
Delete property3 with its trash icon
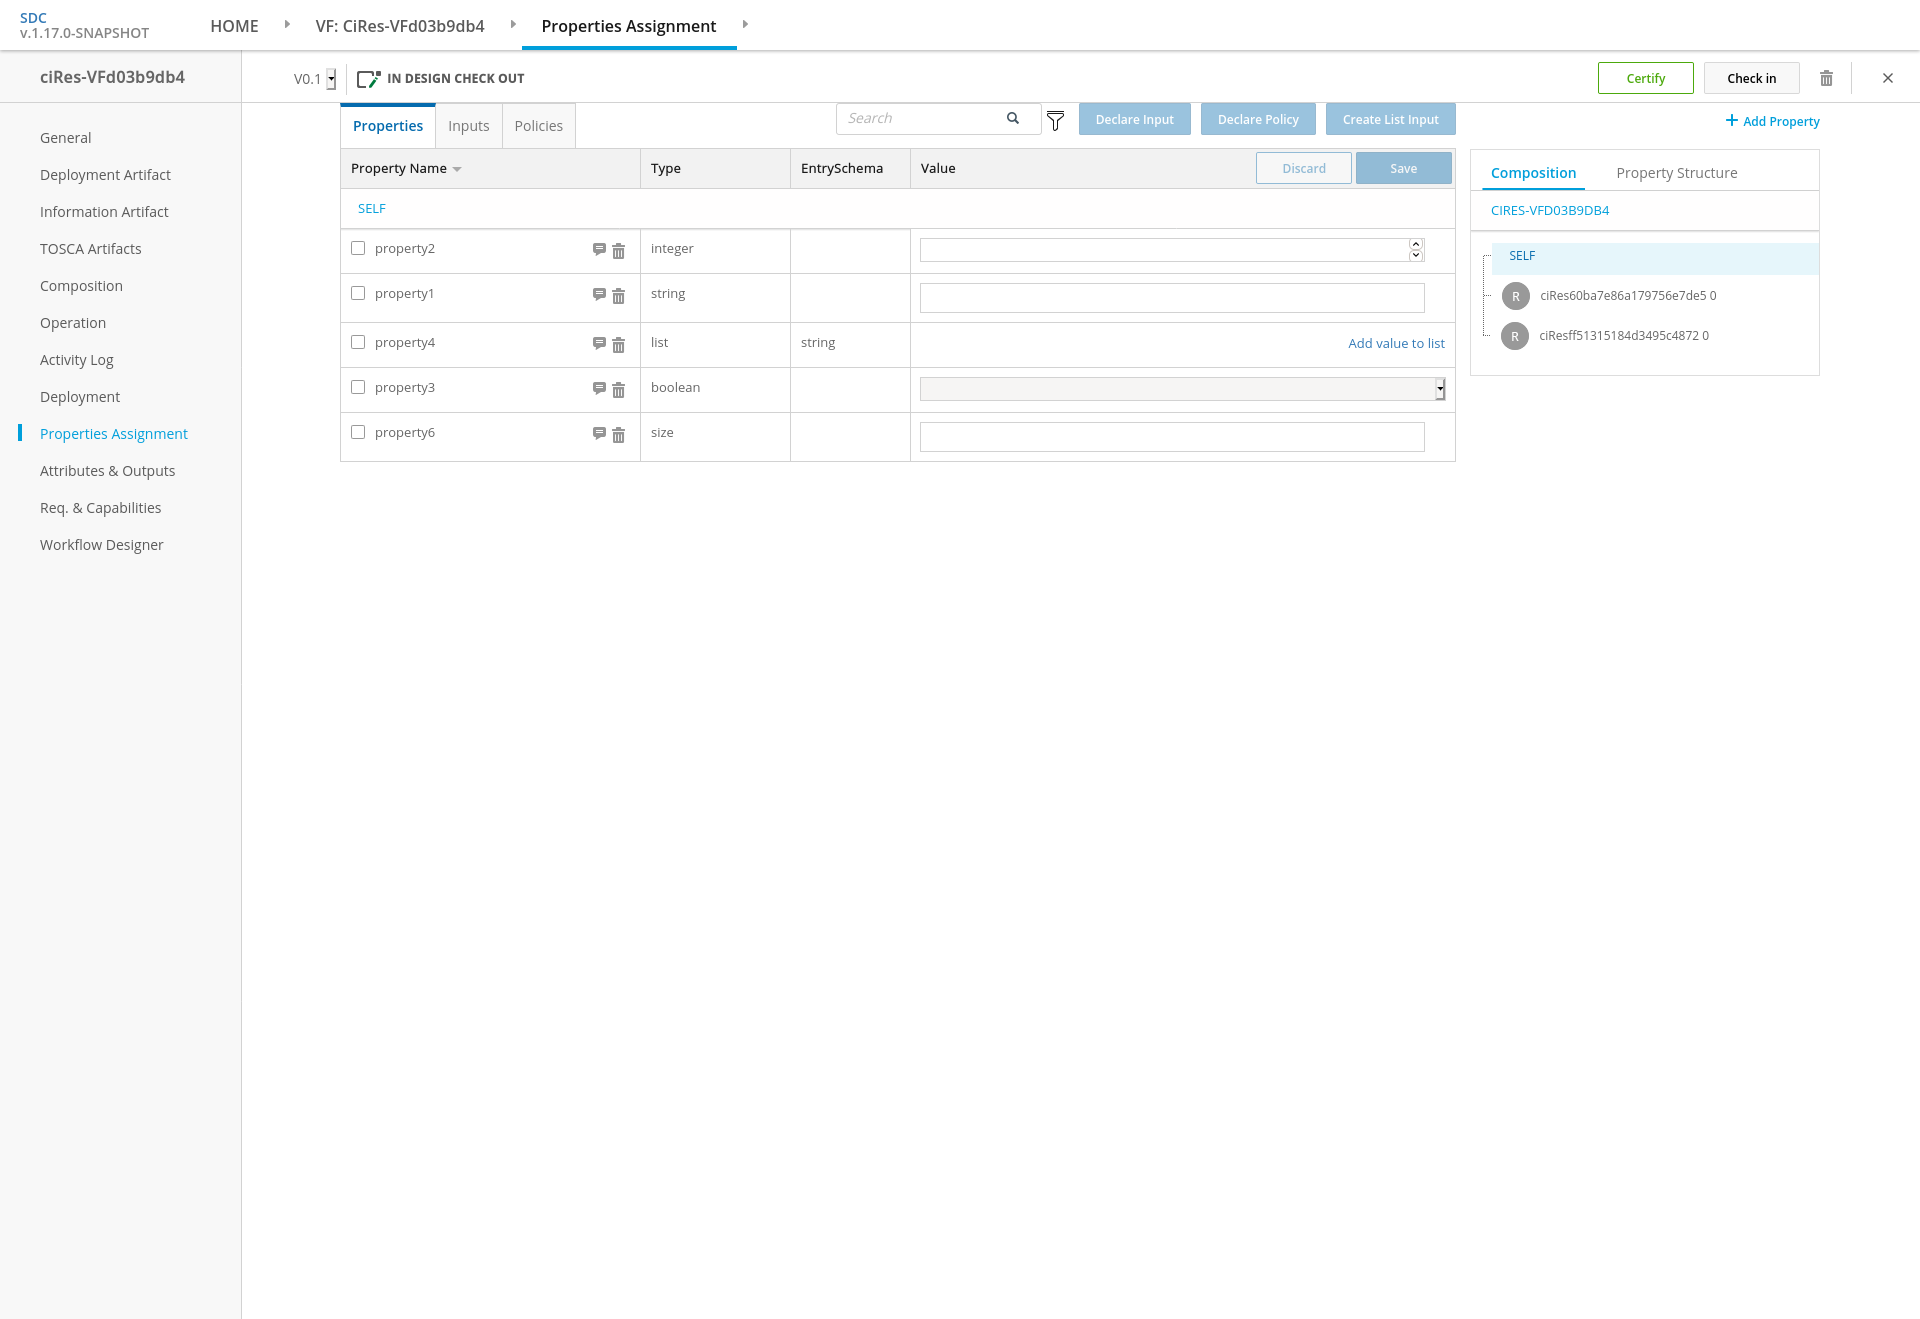click(x=619, y=390)
